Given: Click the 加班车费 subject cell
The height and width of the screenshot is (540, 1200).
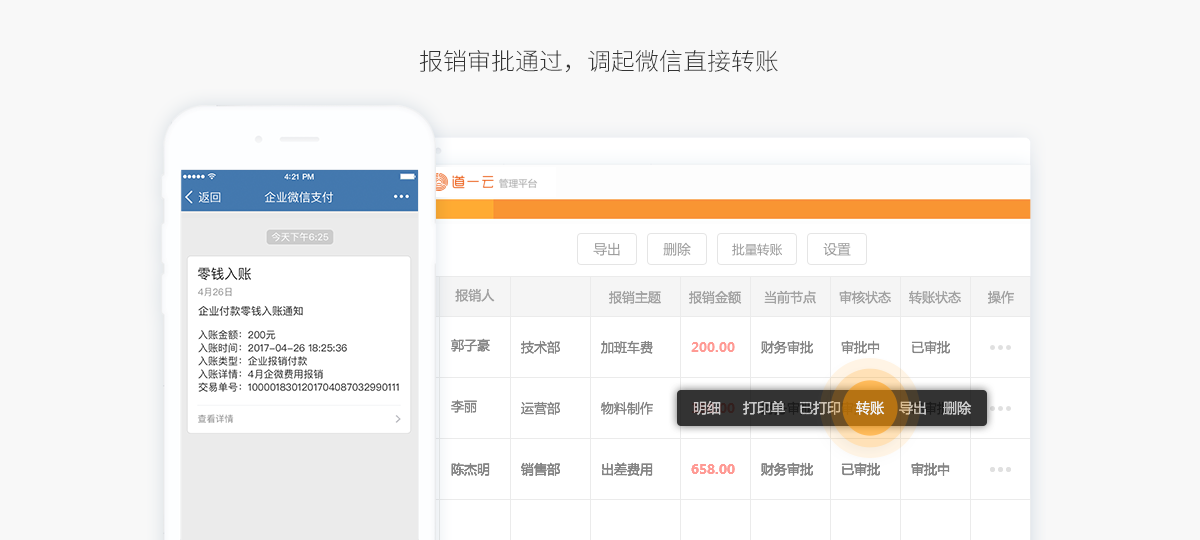Looking at the screenshot, I should pos(627,348).
